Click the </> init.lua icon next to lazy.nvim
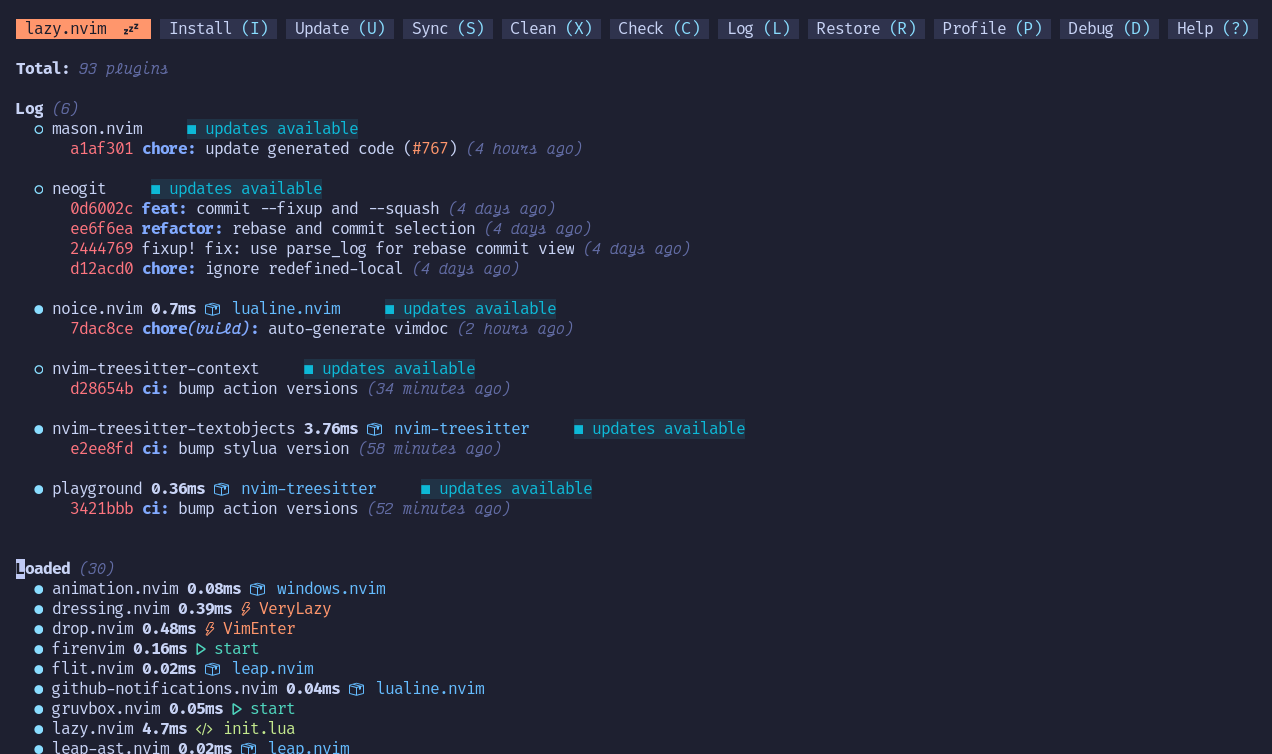1272x754 pixels. [203, 728]
